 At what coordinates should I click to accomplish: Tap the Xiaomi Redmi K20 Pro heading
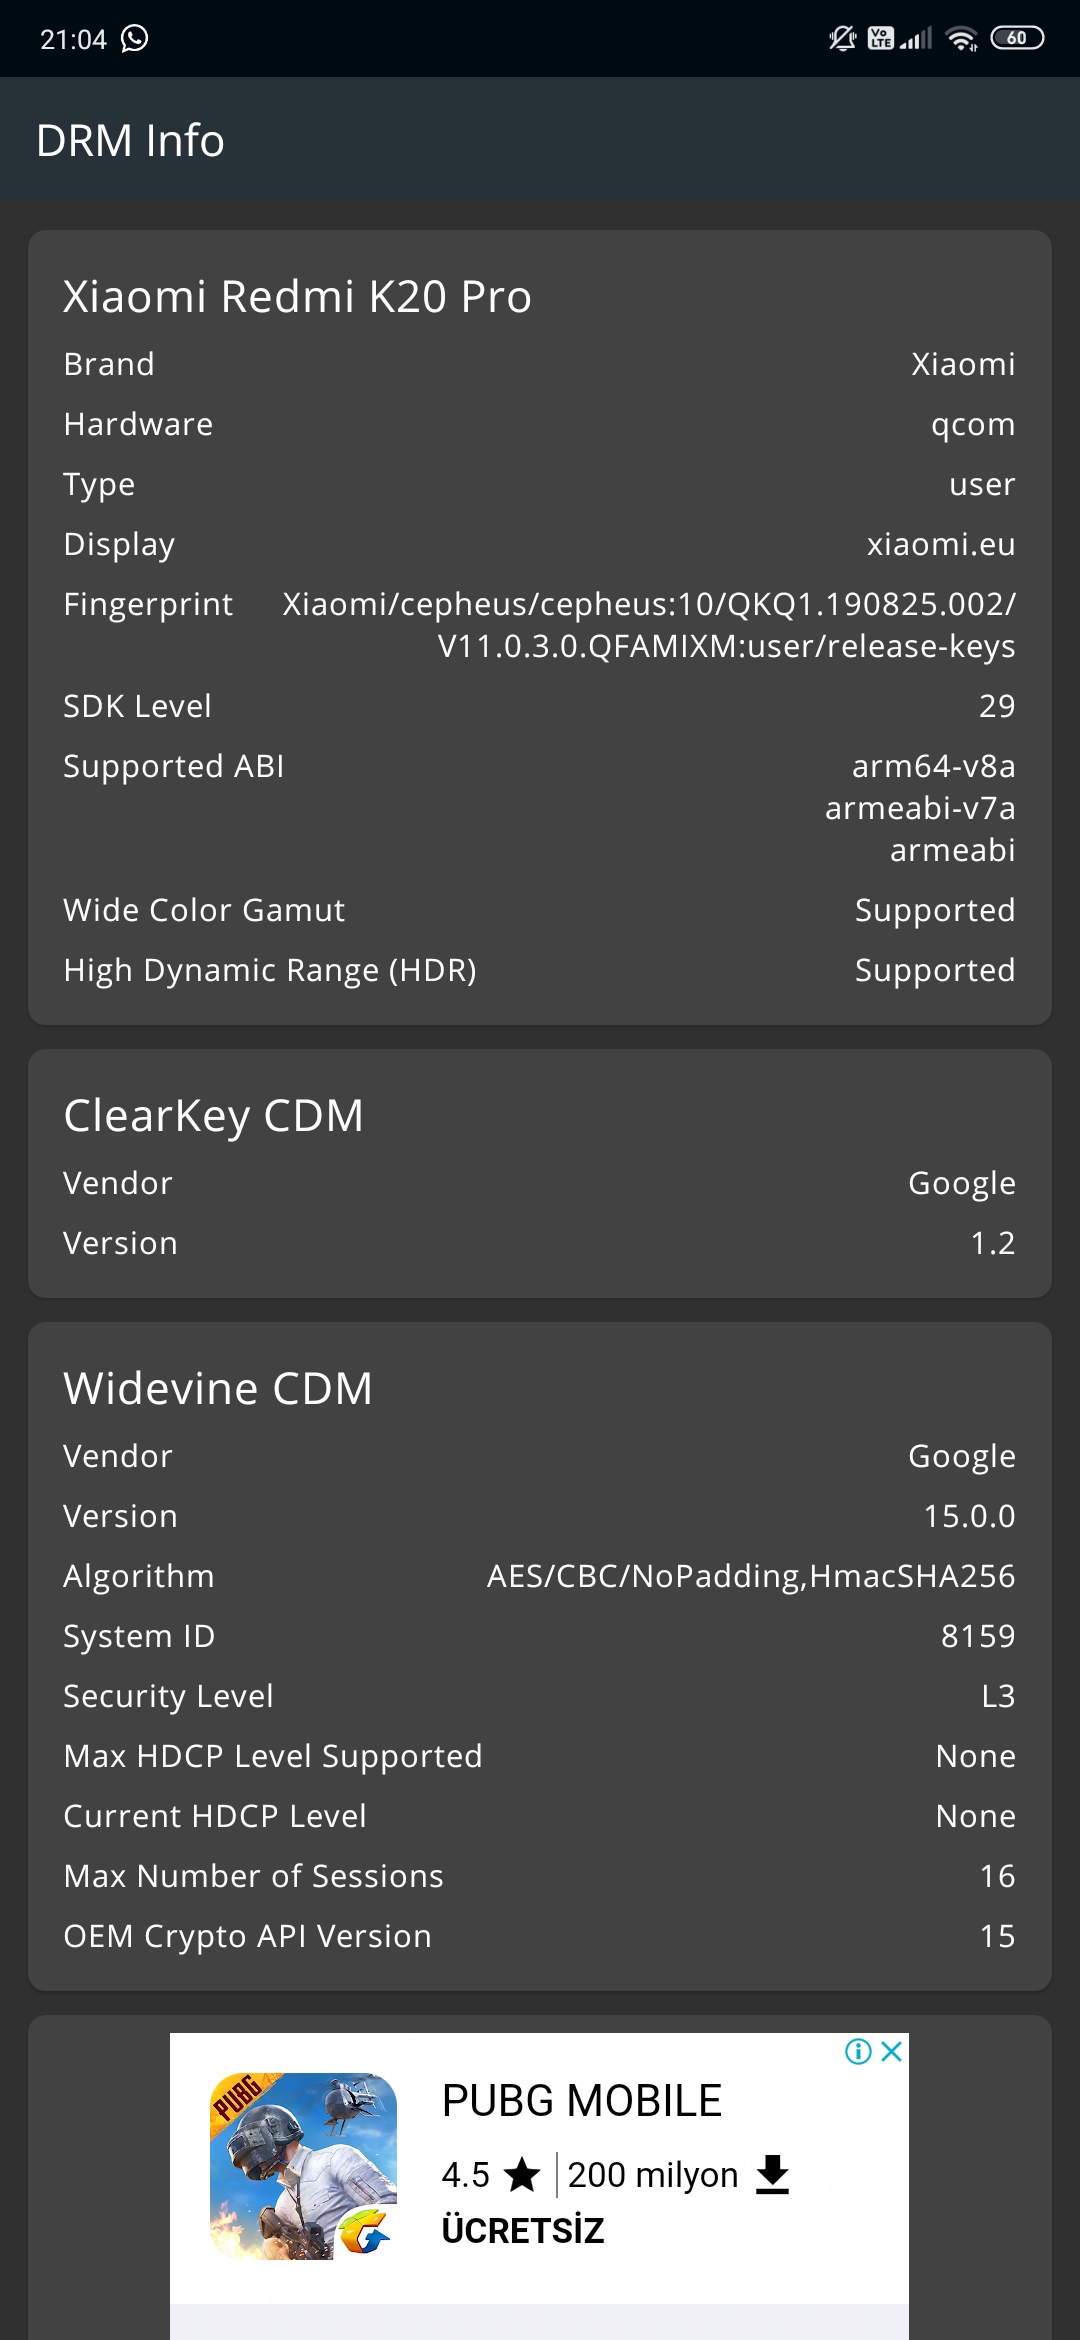(x=298, y=297)
